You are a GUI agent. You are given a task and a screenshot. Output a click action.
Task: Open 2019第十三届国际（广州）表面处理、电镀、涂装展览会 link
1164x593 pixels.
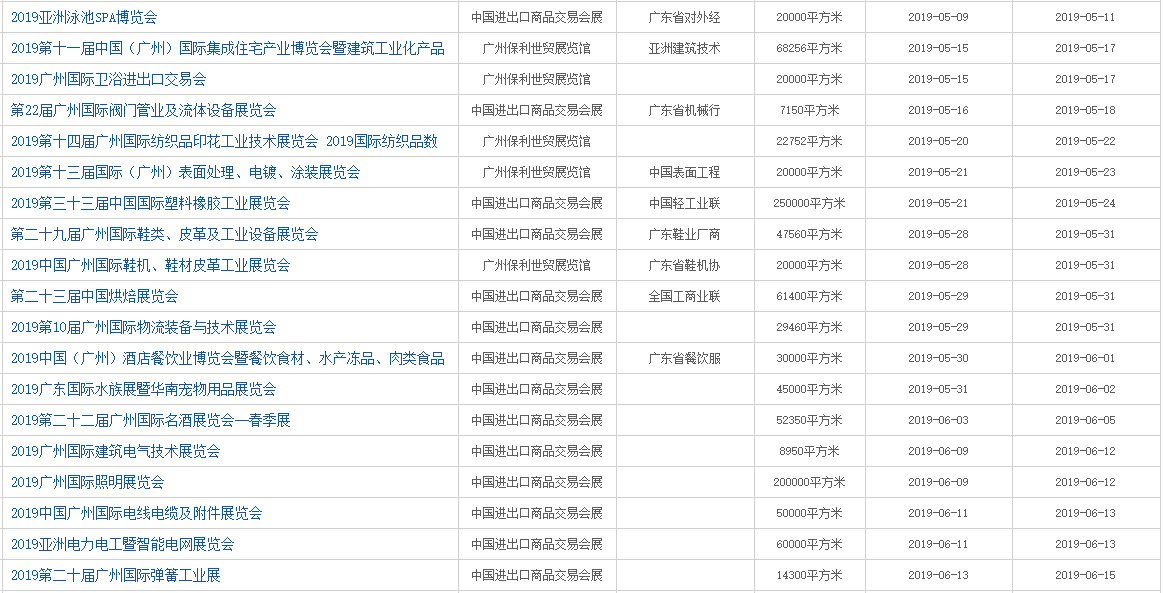[186, 172]
